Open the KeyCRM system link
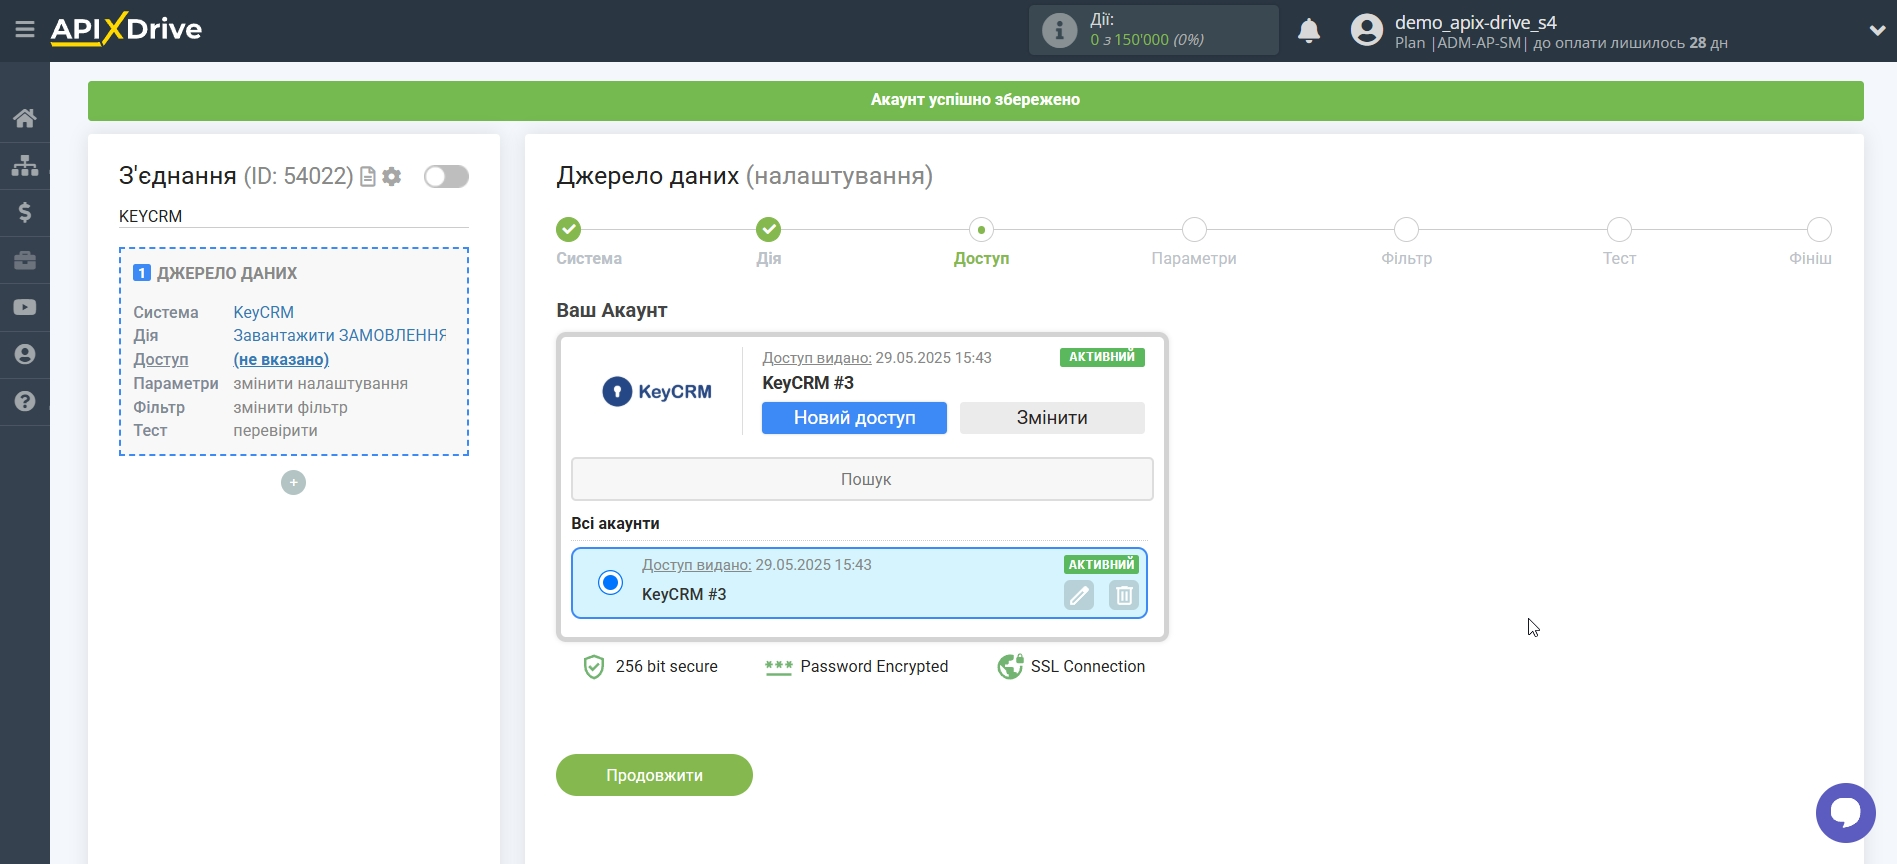 pos(264,312)
